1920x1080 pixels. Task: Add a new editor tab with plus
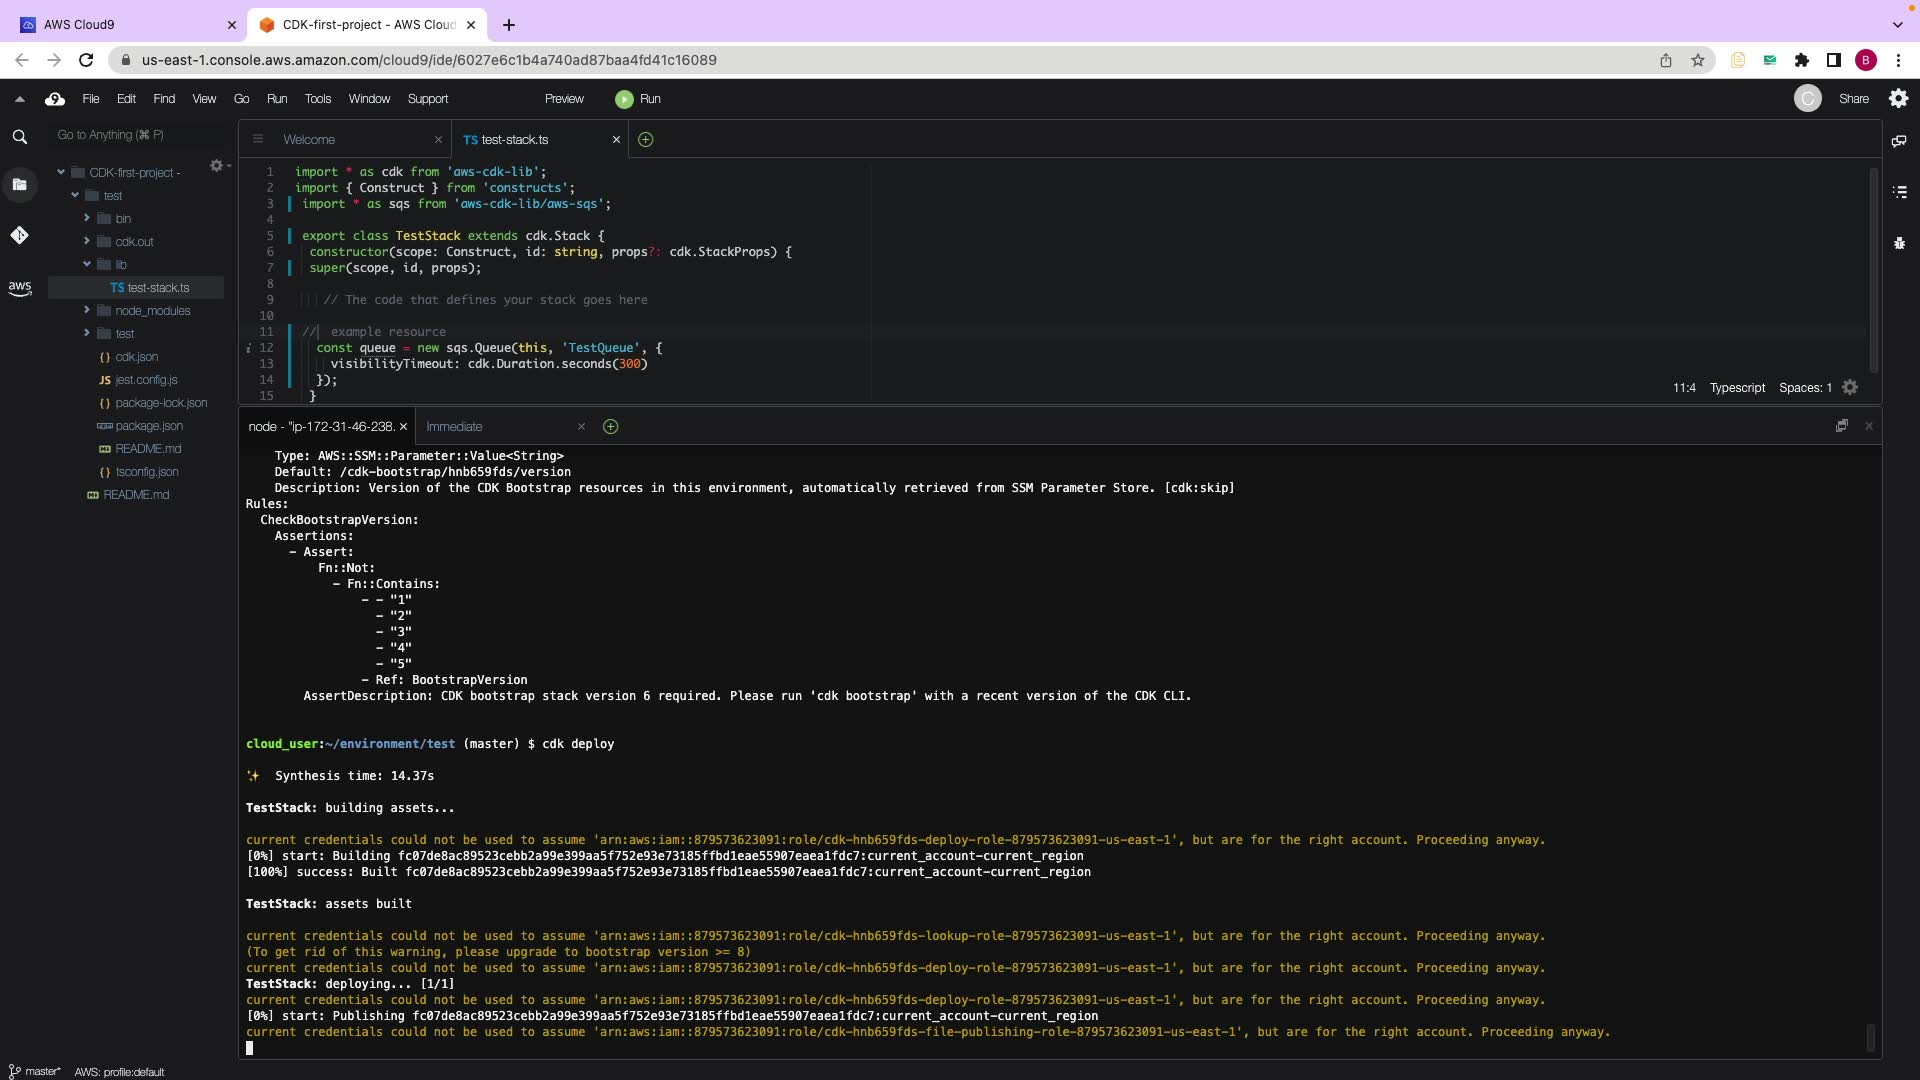click(x=645, y=140)
